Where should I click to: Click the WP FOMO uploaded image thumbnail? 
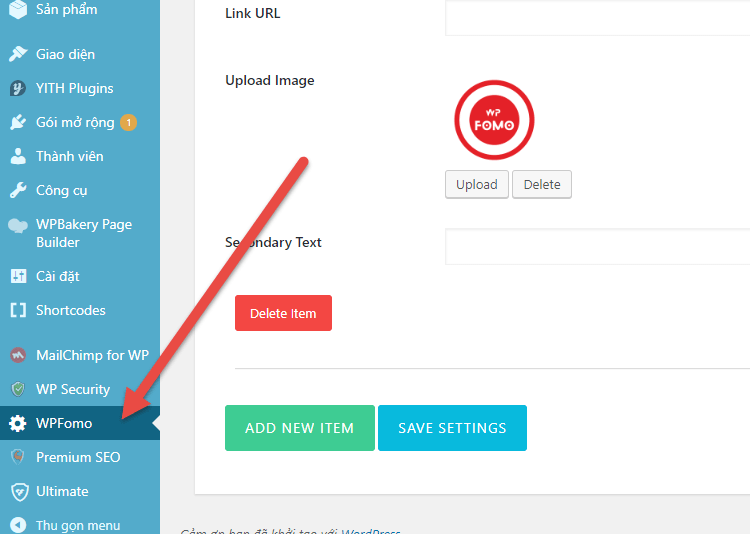click(x=494, y=120)
